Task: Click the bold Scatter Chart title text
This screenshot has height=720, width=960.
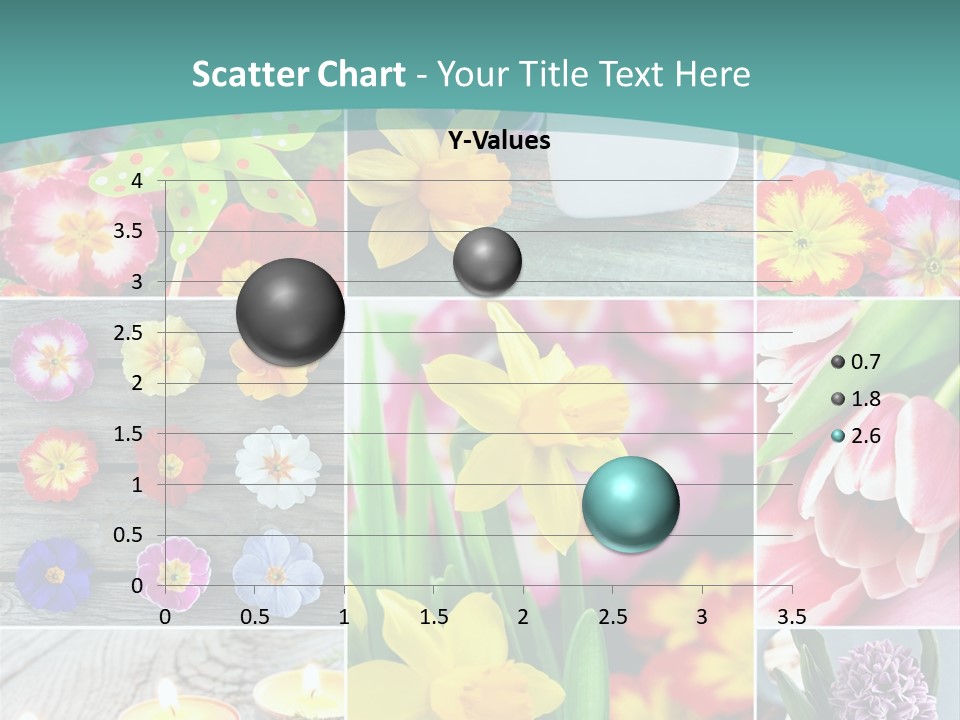Action: click(x=298, y=74)
